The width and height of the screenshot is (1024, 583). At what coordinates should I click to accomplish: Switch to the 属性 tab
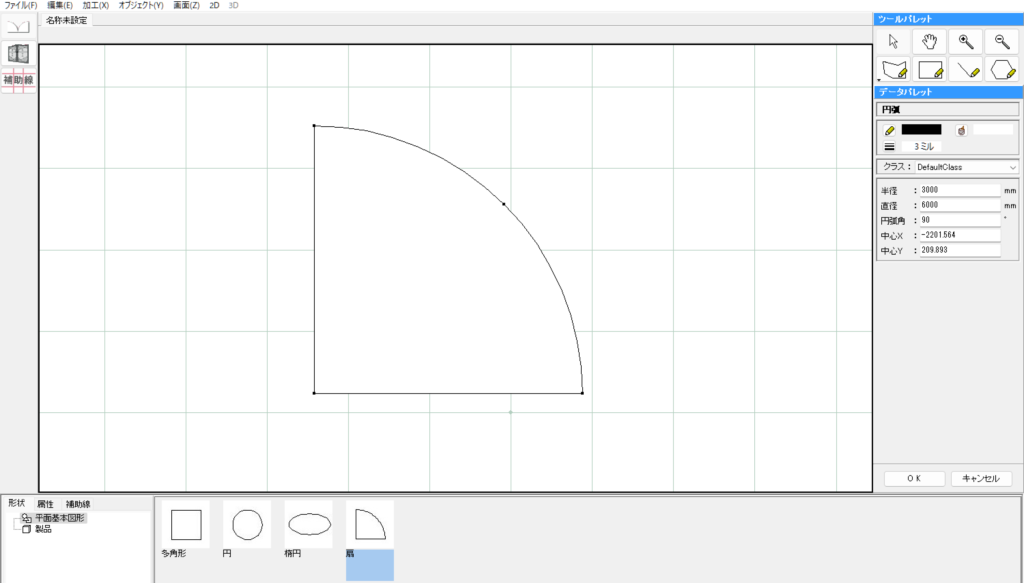tap(46, 504)
